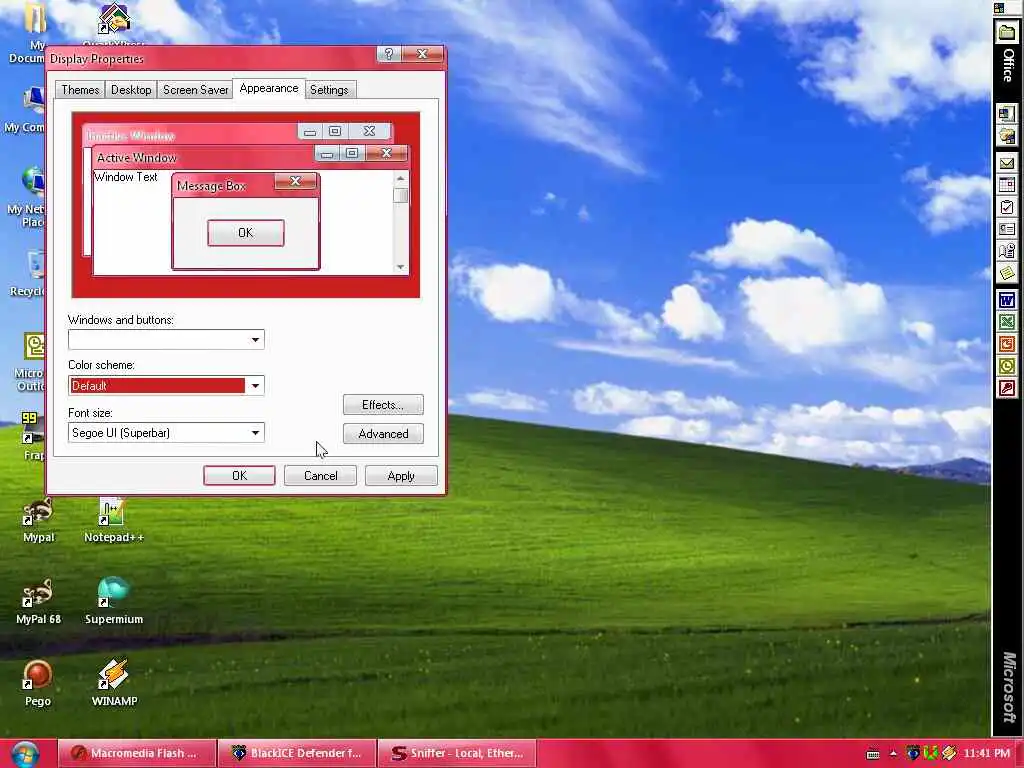The height and width of the screenshot is (768, 1024).
Task: Switch to Macromedia Flash taskbar button
Action: pos(136,753)
